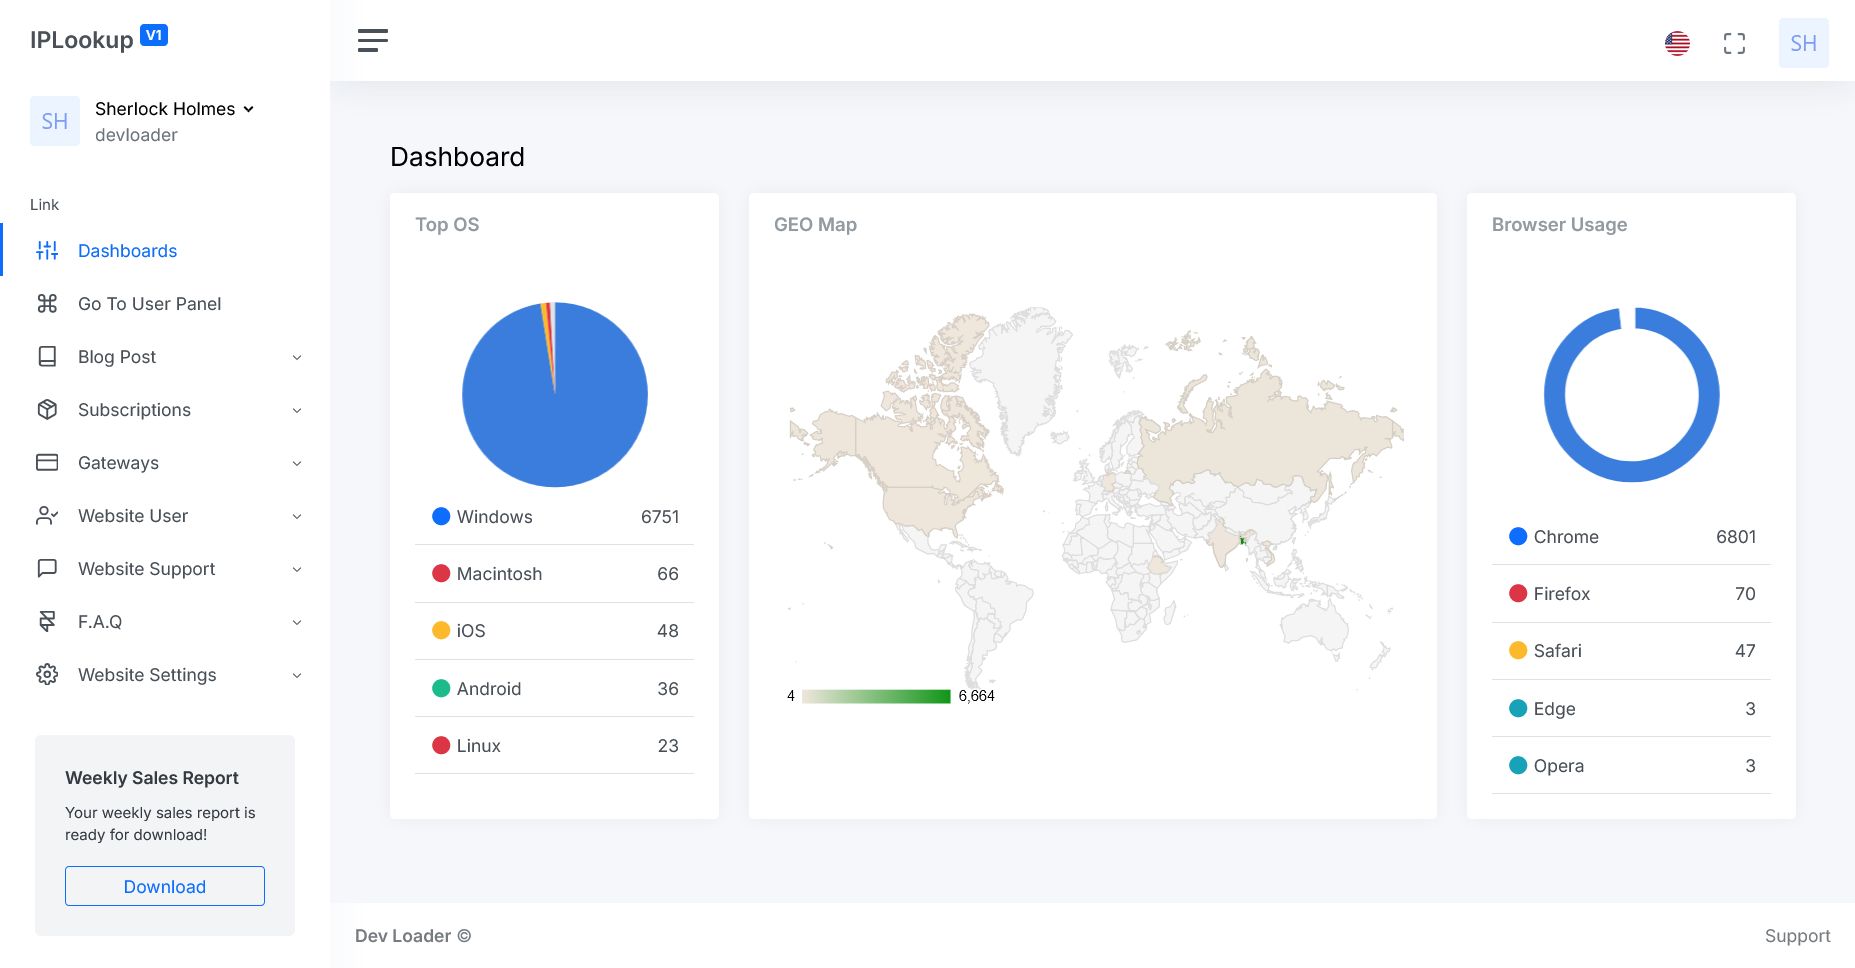Enter fullscreen mode via the top bar icon

[x=1734, y=43]
